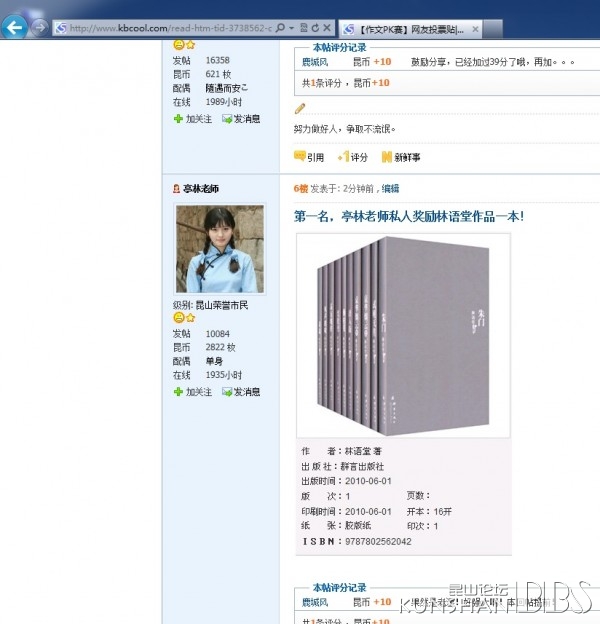
Task: Click the compatibility view icon
Action: tap(304, 28)
